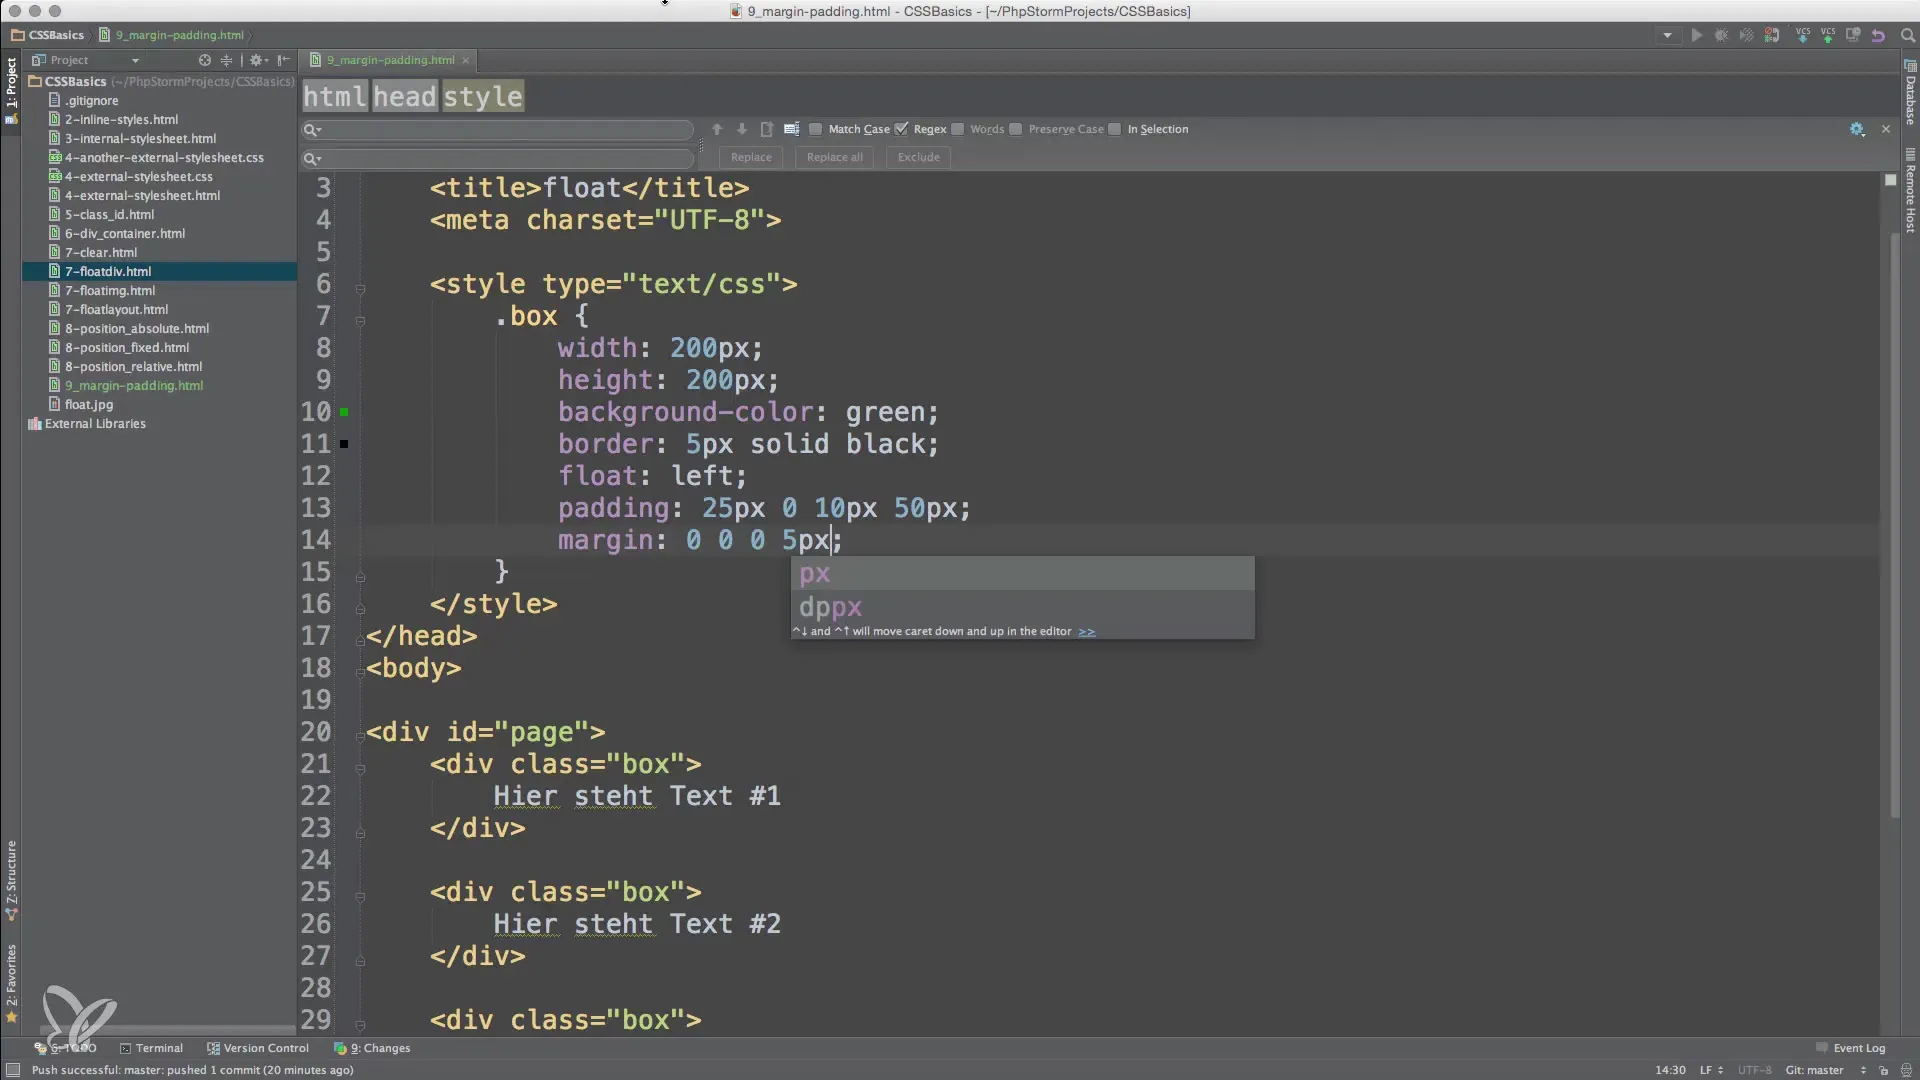Toggle the Words checkbox
The height and width of the screenshot is (1080, 1920).
(x=958, y=129)
